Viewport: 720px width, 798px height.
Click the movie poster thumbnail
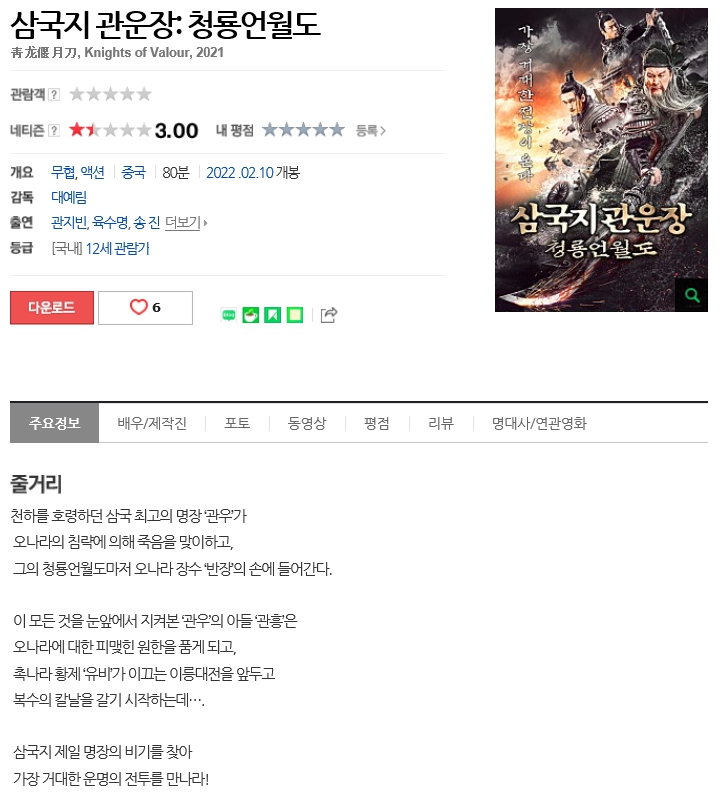click(601, 160)
